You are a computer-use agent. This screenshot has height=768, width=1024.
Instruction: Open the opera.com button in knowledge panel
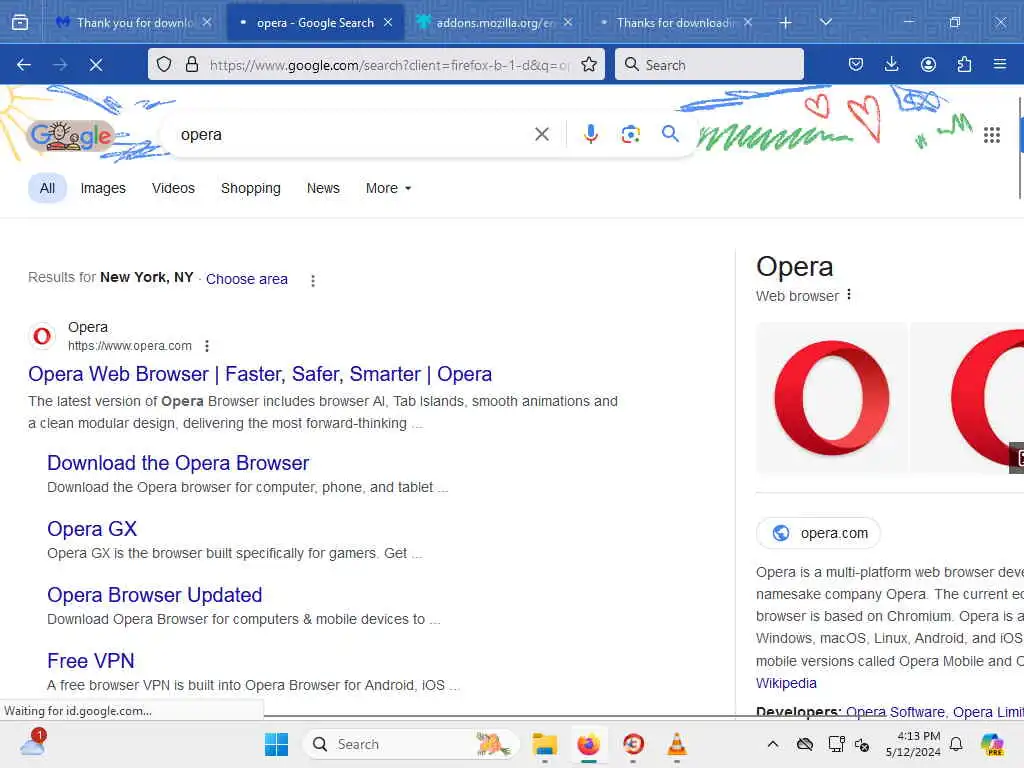[x=818, y=533]
